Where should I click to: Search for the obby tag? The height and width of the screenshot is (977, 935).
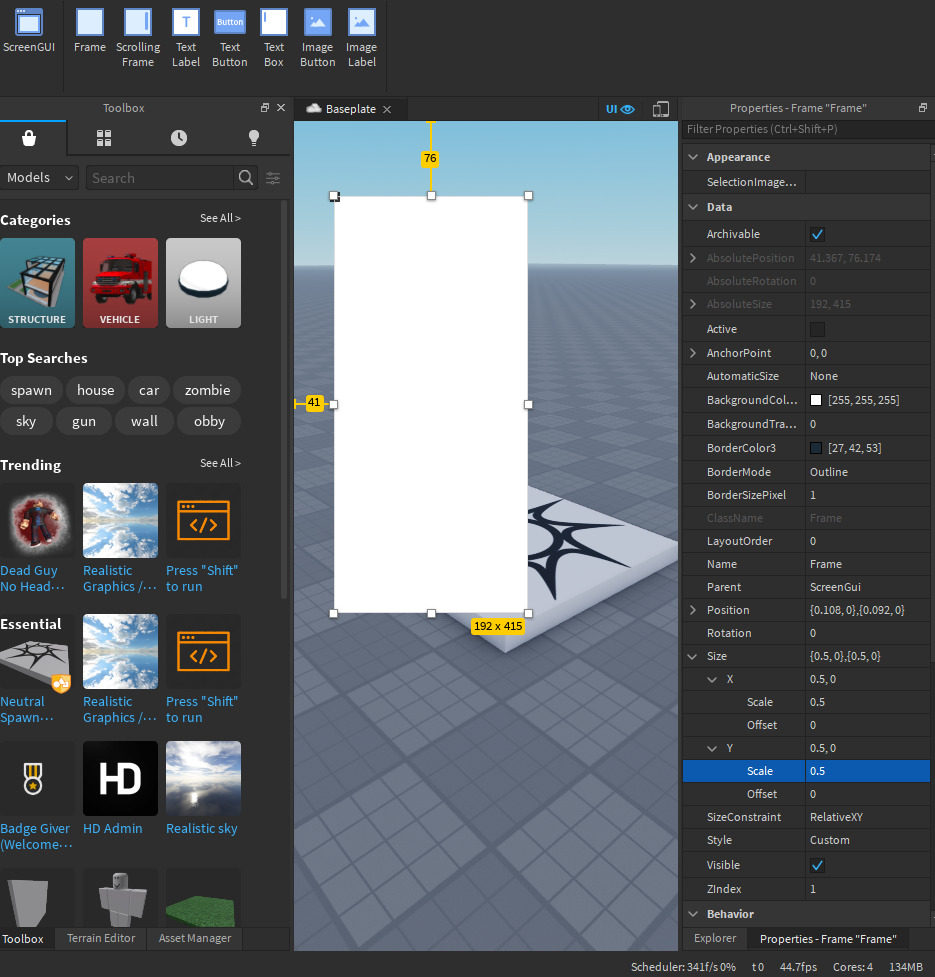[209, 422]
